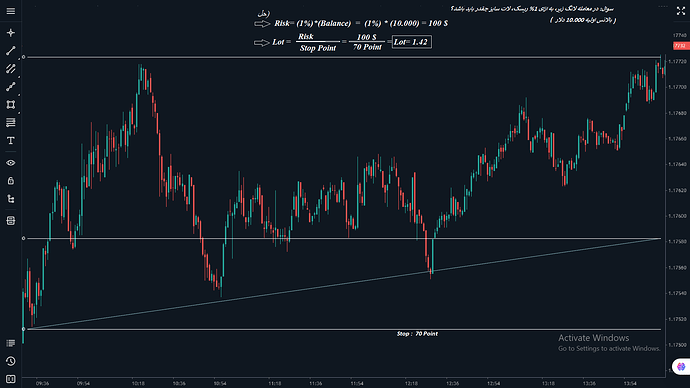Screen dimensions: 690x388
Task: Select the Text annotation tool
Action: tap(11, 140)
